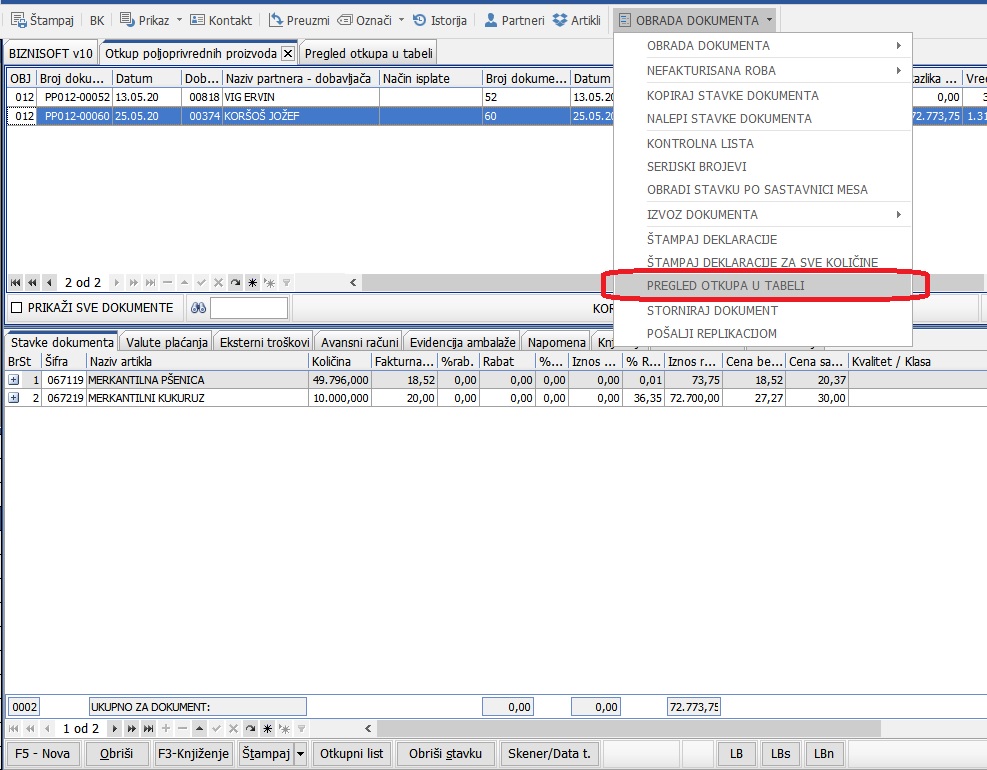Screen dimensions: 987x770
Task: Click the F5 - Nova button
Action: coord(42,754)
